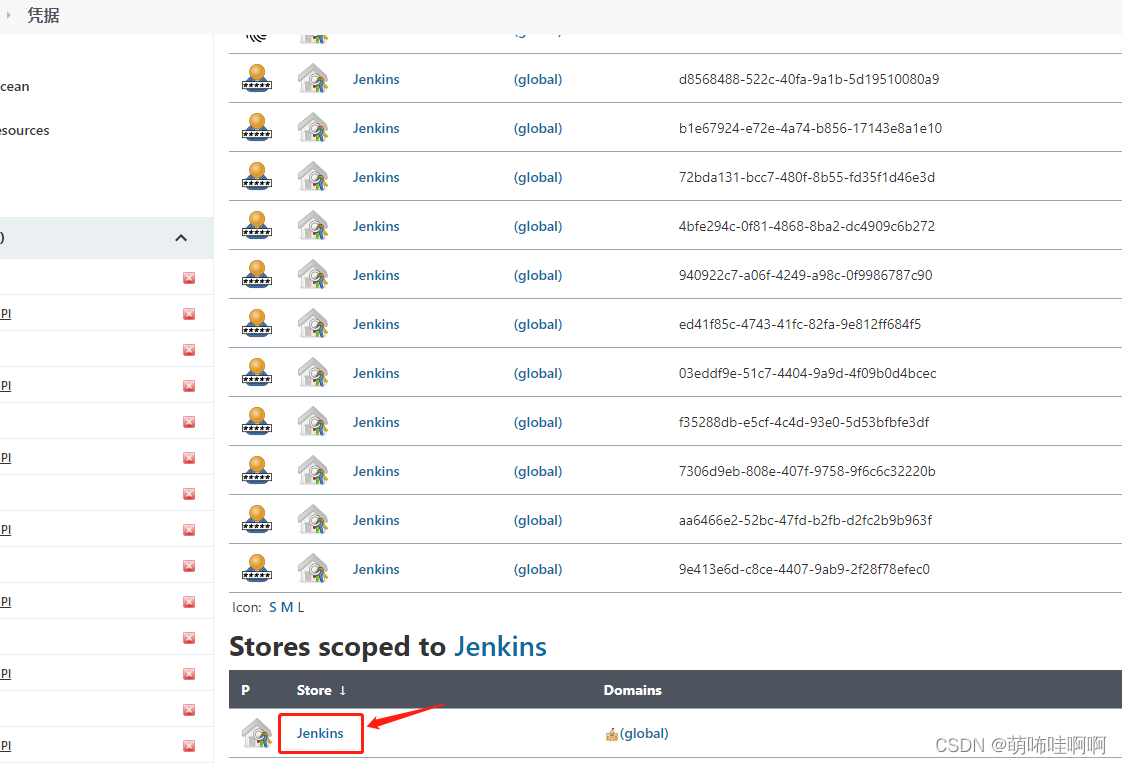This screenshot has width=1122, height=764.
Task: Click the credential icon for 72bda131-bcc7 row
Action: click(x=257, y=176)
